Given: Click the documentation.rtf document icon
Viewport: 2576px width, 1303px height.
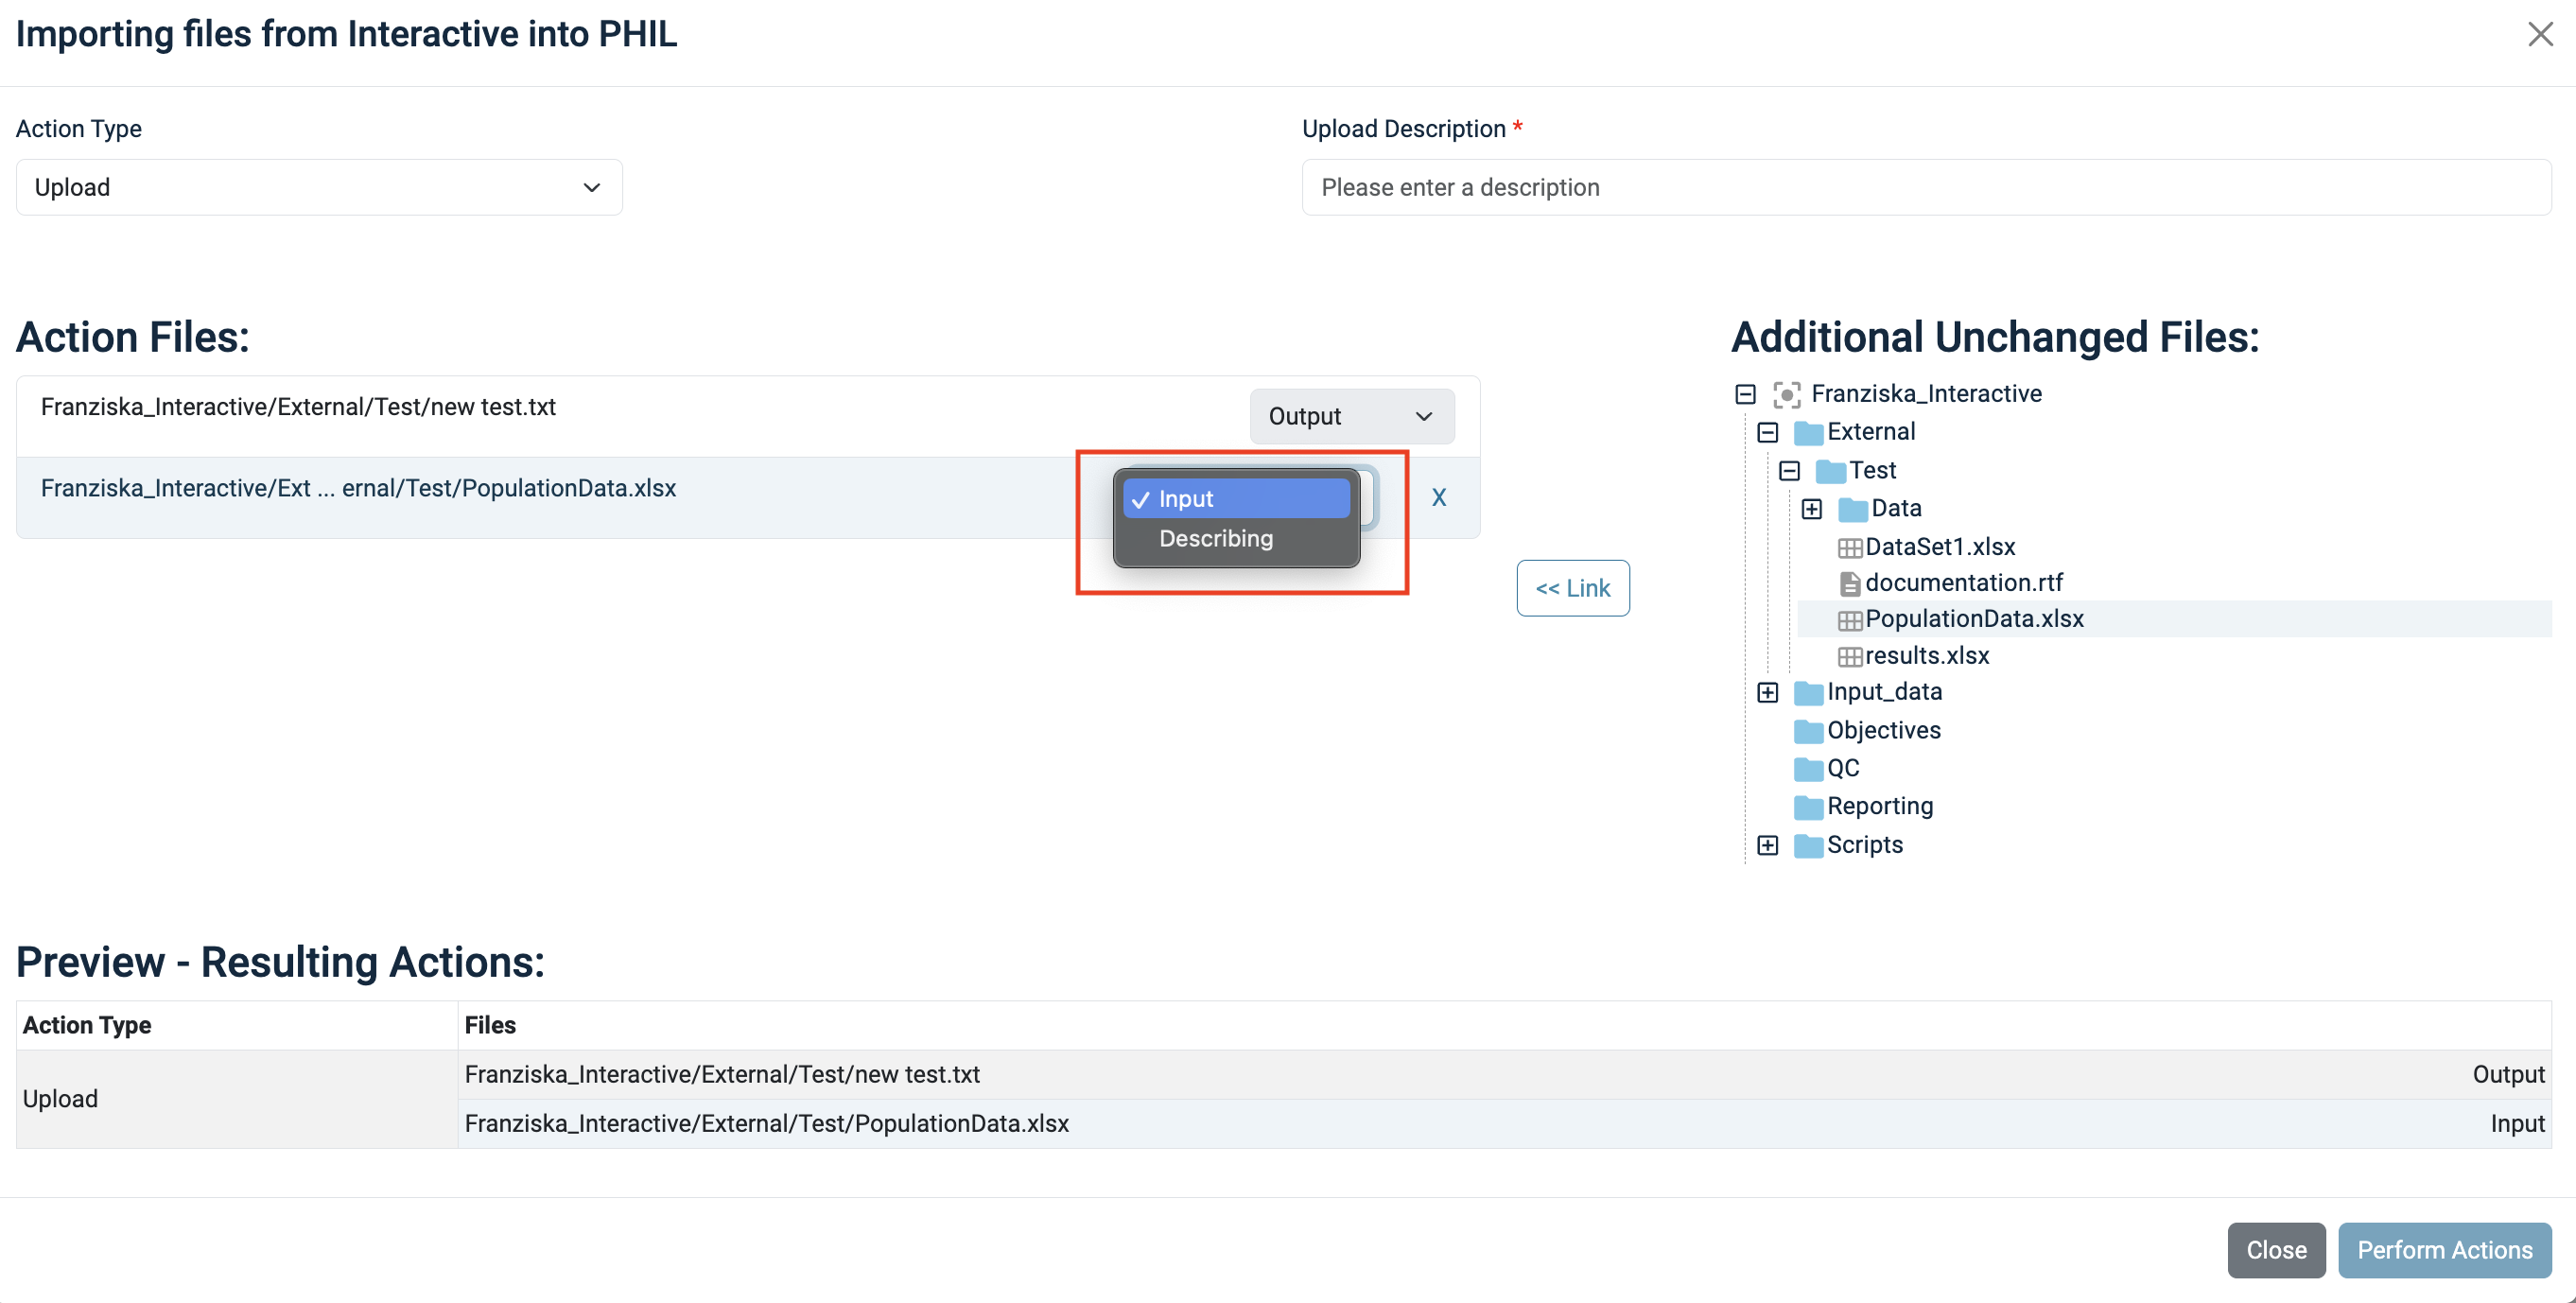Looking at the screenshot, I should click(1849, 583).
